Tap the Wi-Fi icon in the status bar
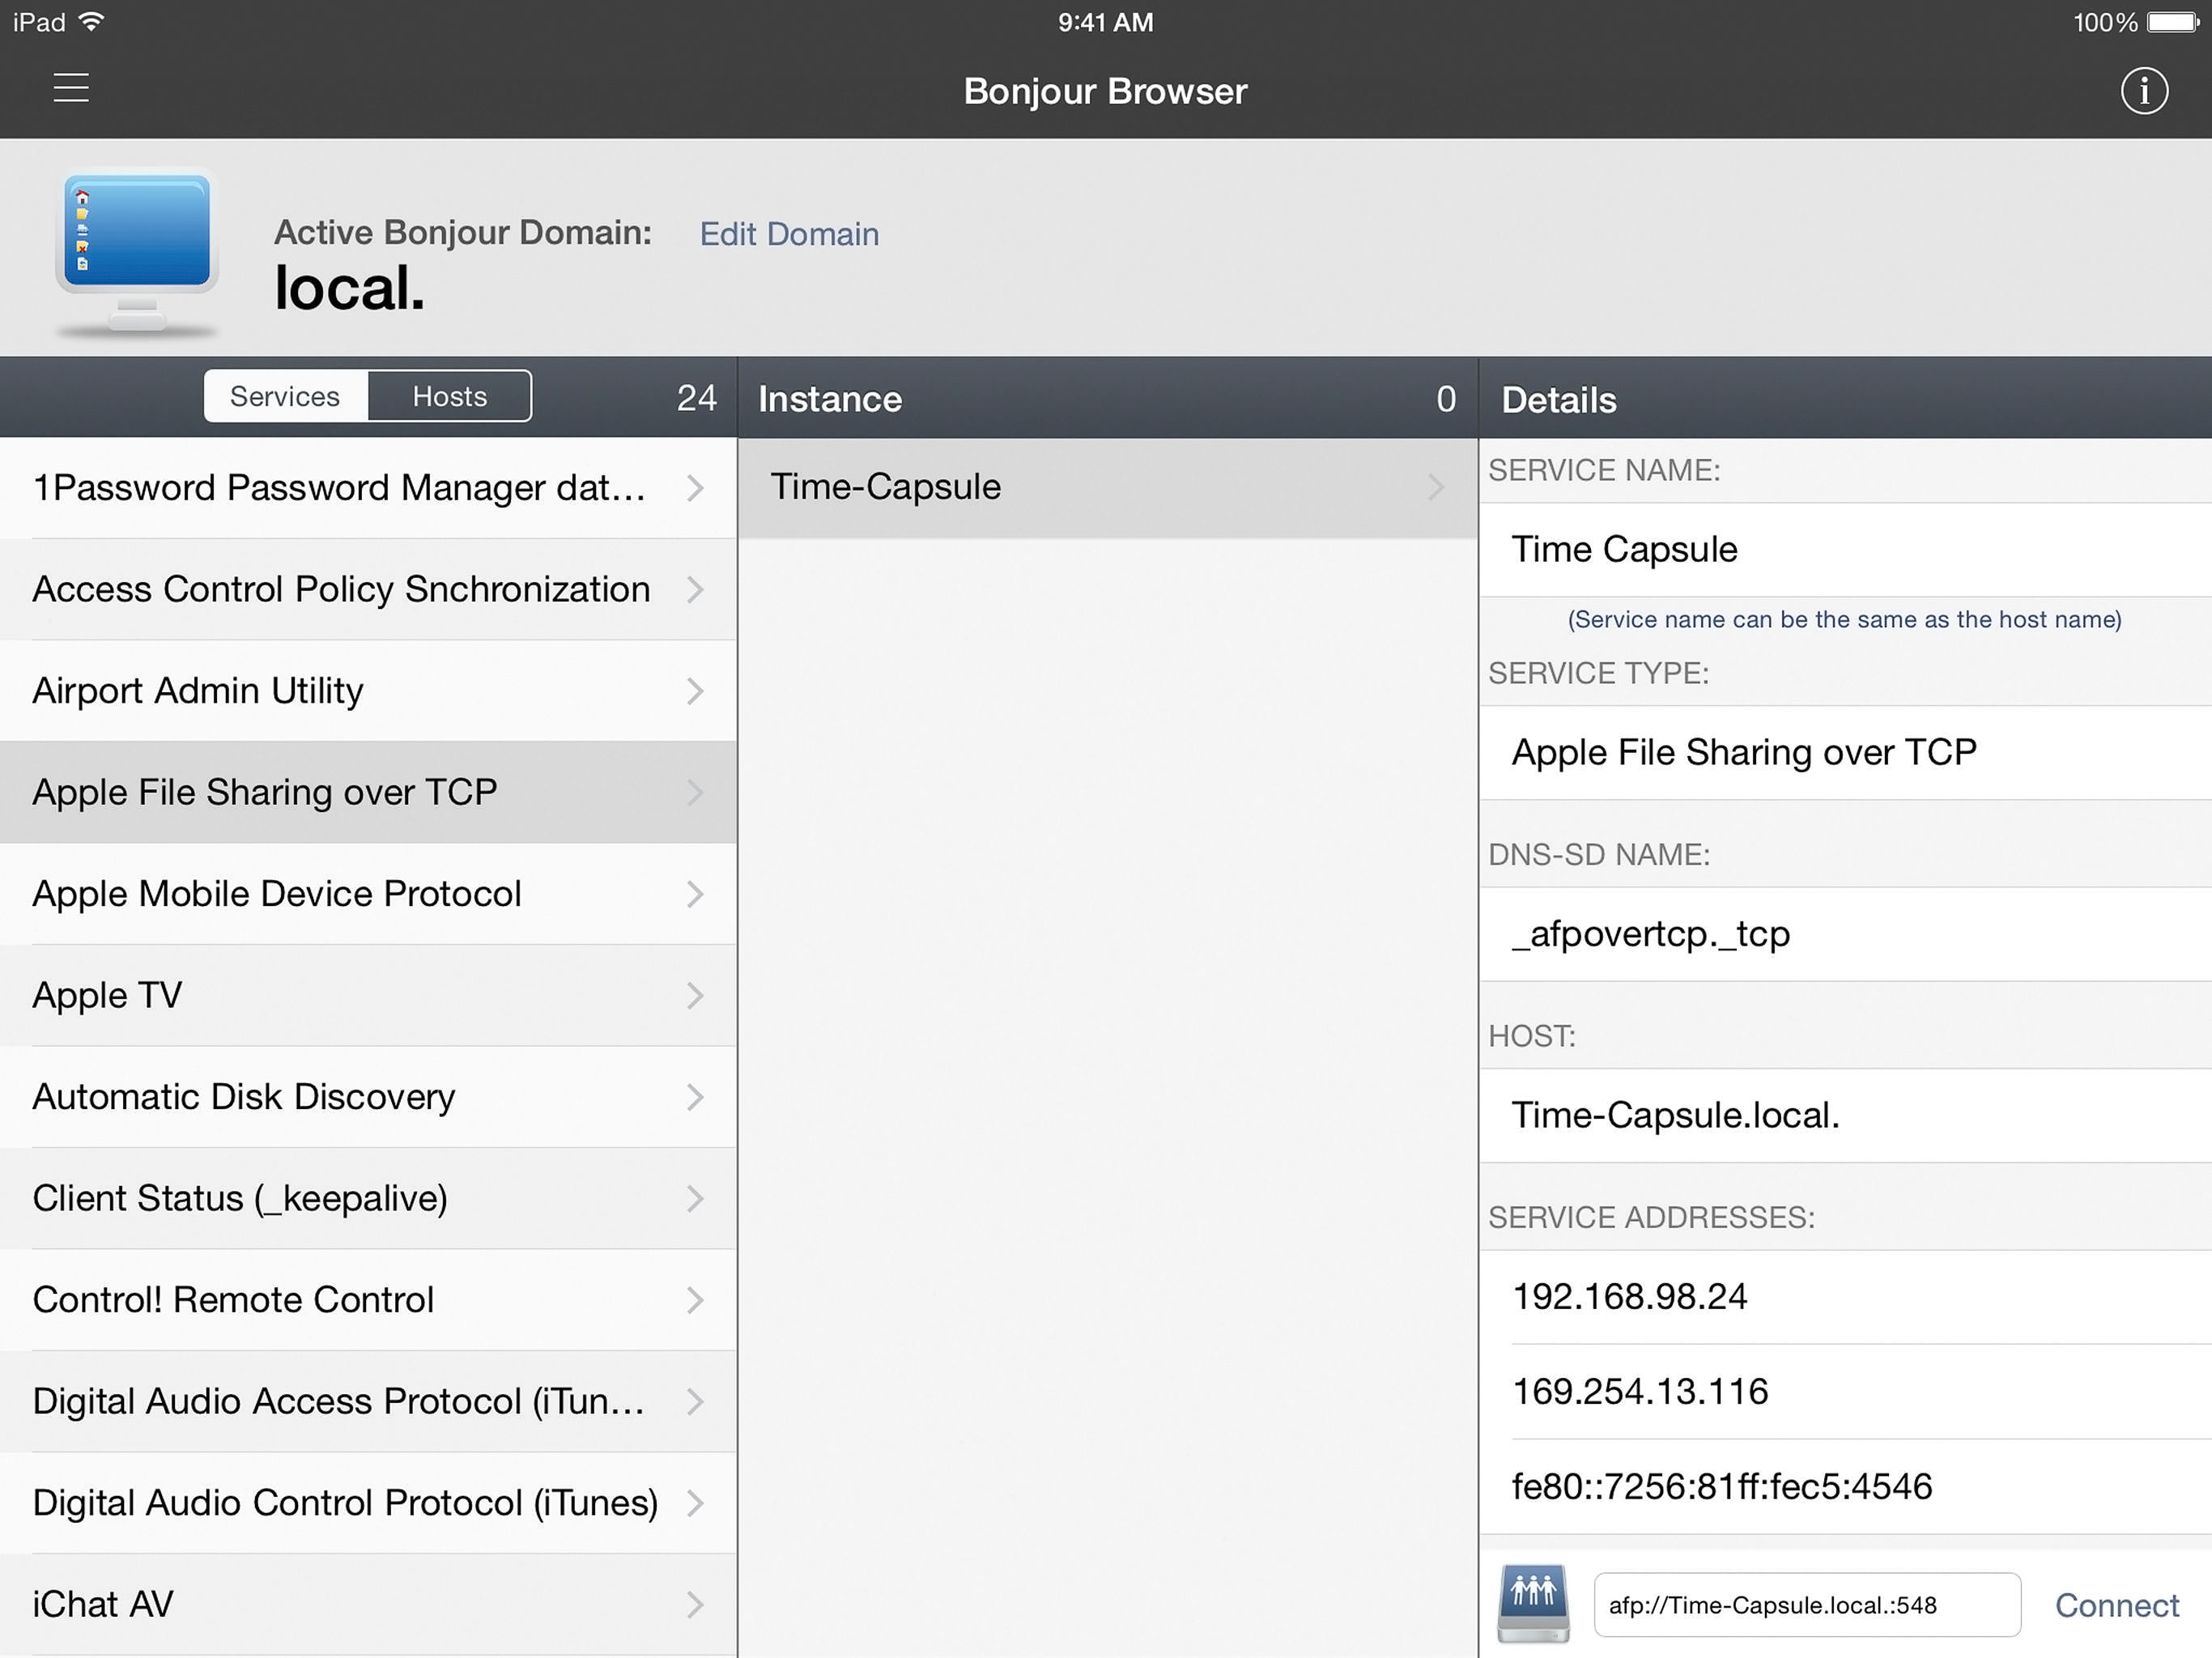 click(x=91, y=22)
